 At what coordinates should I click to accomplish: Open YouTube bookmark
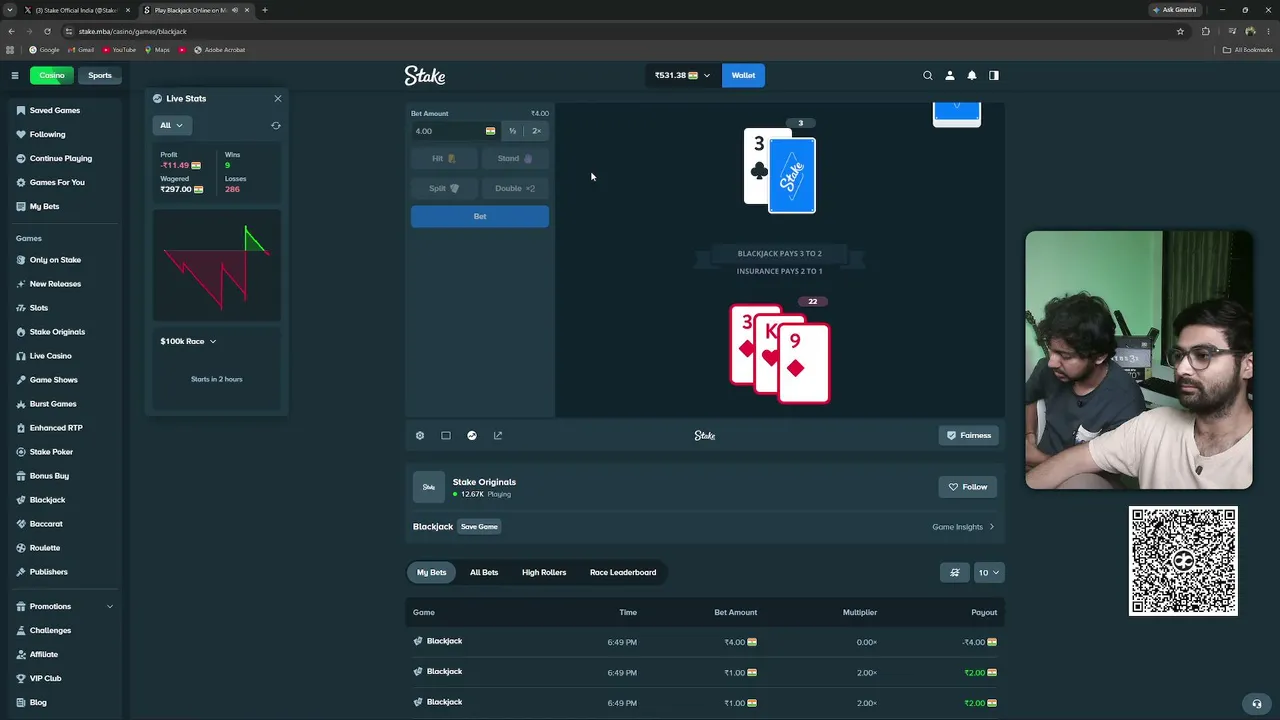pos(119,49)
